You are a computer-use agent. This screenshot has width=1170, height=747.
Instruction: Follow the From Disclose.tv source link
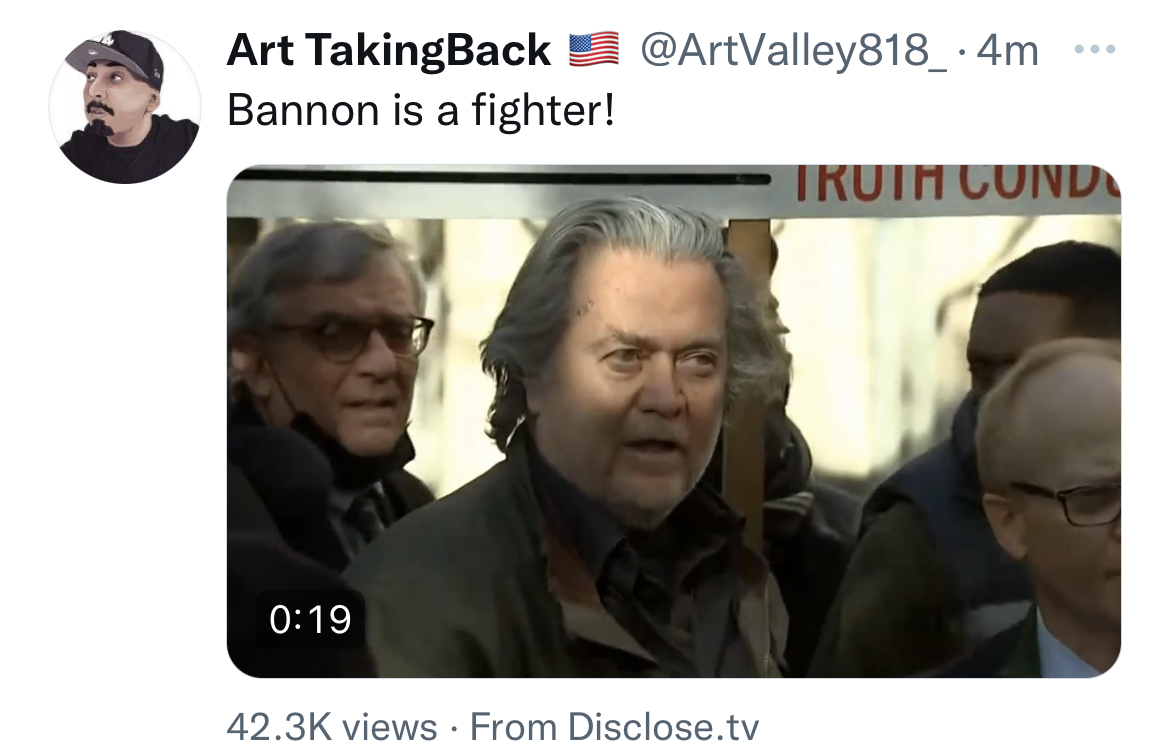(614, 726)
